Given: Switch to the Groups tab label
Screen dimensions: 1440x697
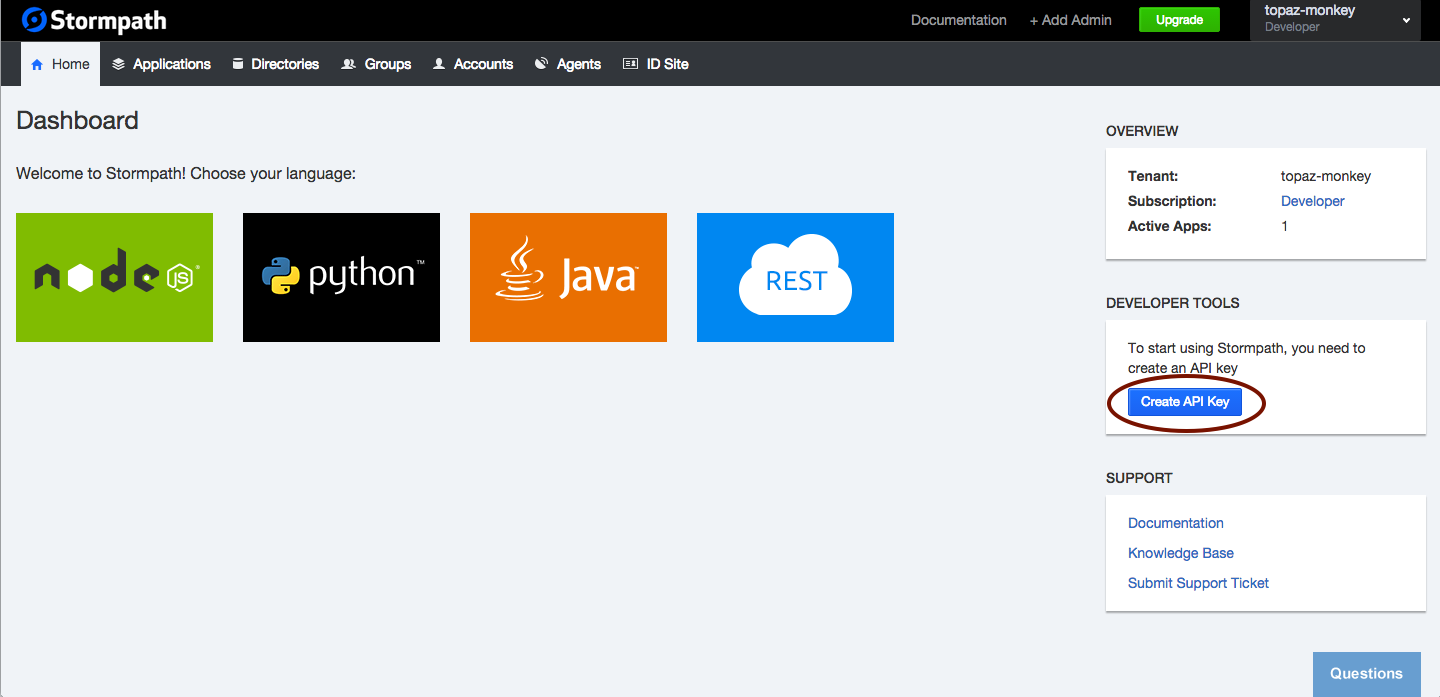Looking at the screenshot, I should (x=388, y=64).
